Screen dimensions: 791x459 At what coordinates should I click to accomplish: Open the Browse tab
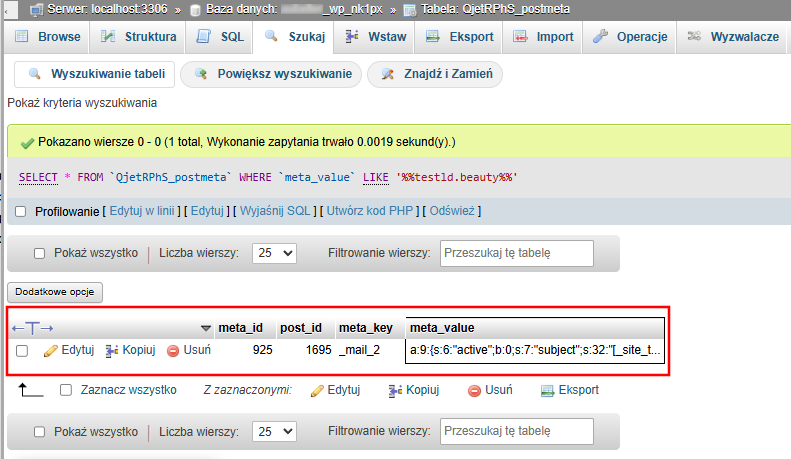click(47, 37)
